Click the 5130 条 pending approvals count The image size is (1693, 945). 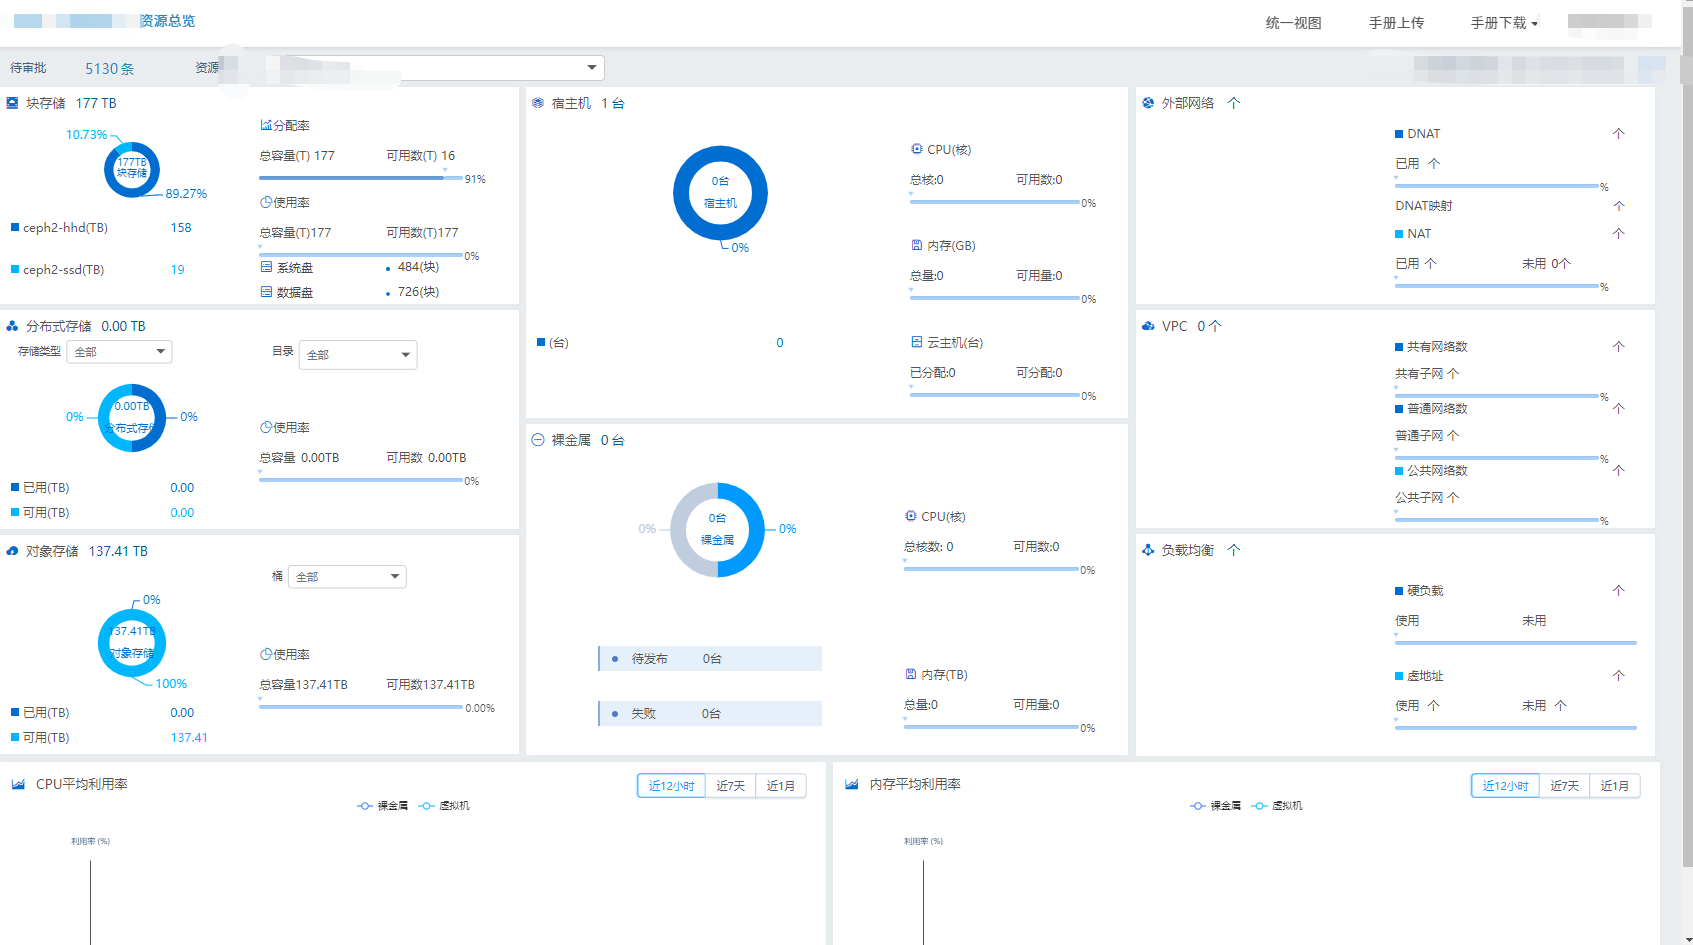pyautogui.click(x=109, y=69)
